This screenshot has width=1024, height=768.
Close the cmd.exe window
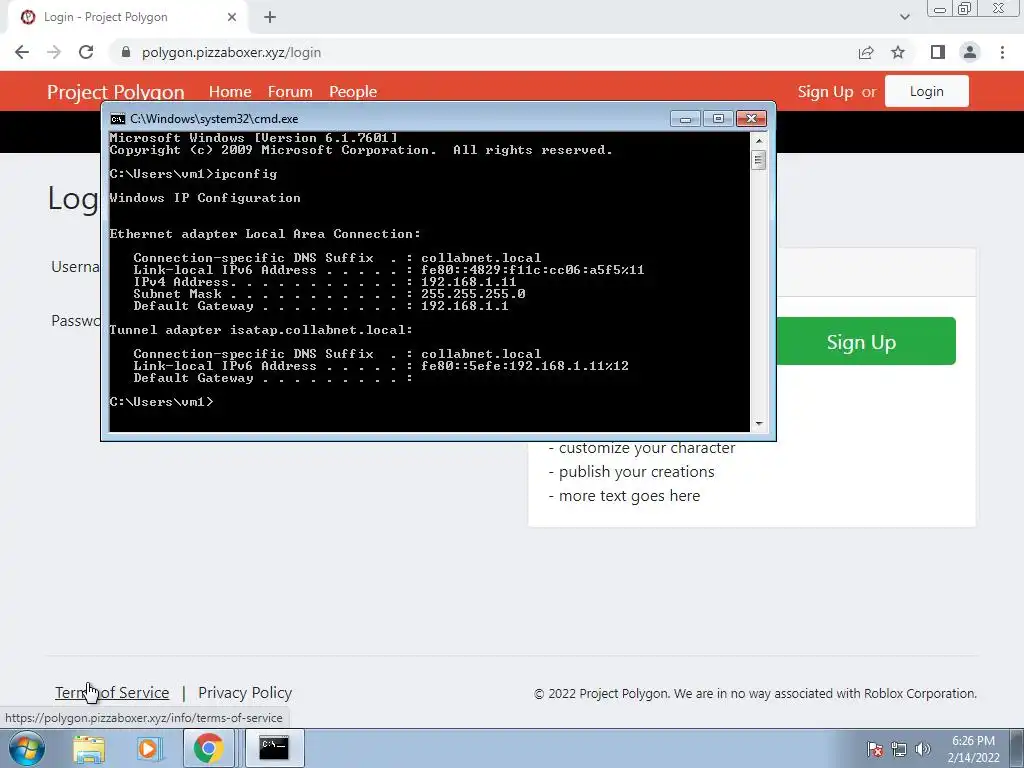[751, 119]
